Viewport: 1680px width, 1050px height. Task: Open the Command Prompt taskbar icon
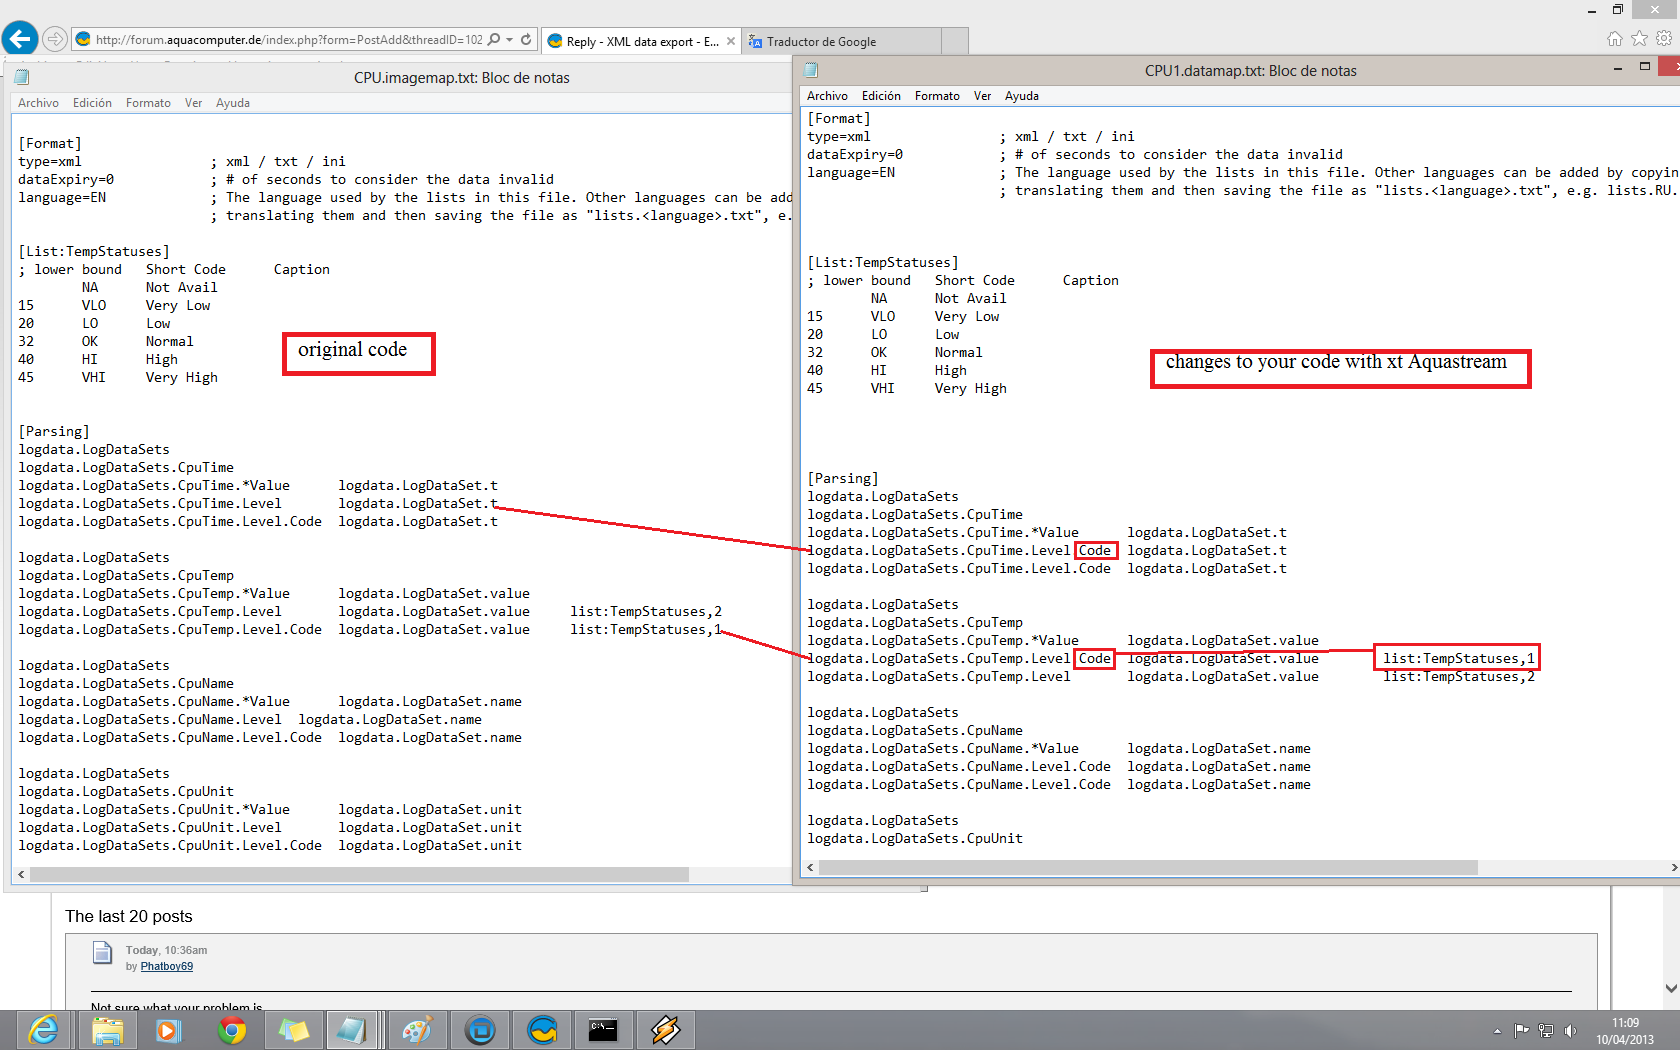pos(603,1030)
